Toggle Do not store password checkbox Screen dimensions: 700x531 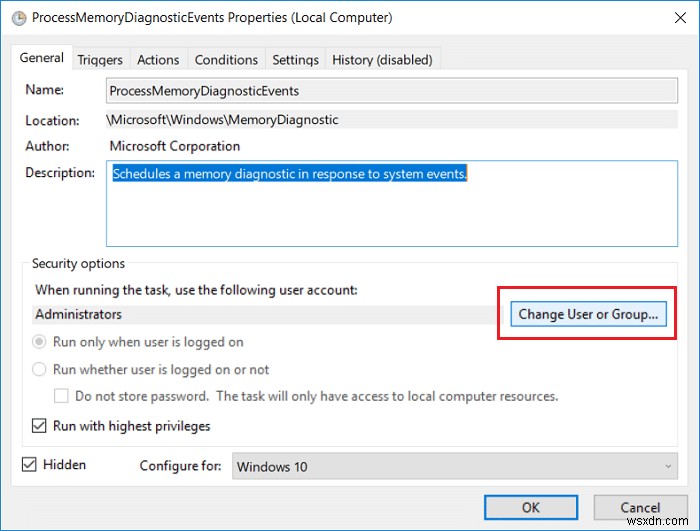tap(61, 396)
